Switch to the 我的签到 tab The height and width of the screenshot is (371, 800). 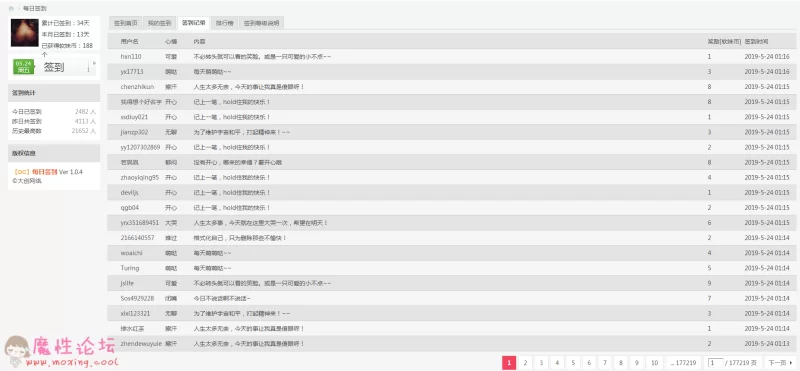pos(160,23)
